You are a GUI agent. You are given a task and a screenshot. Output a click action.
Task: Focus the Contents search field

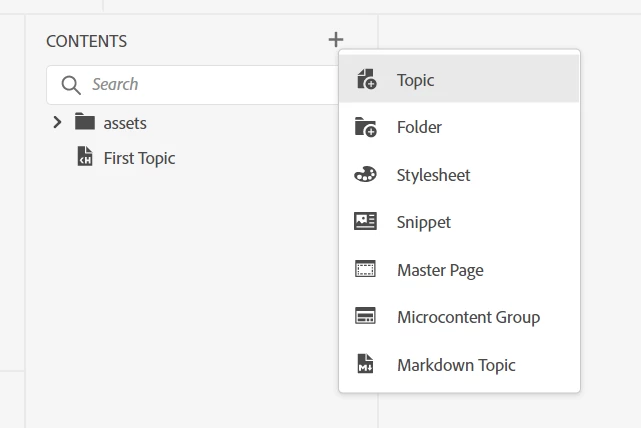(200, 85)
